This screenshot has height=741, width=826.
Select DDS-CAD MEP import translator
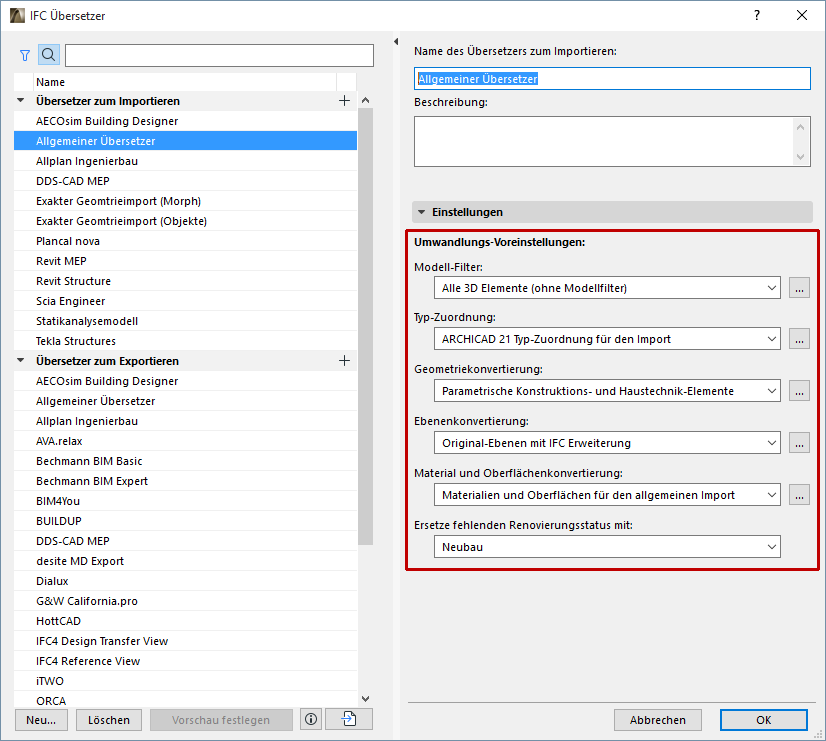[185, 181]
